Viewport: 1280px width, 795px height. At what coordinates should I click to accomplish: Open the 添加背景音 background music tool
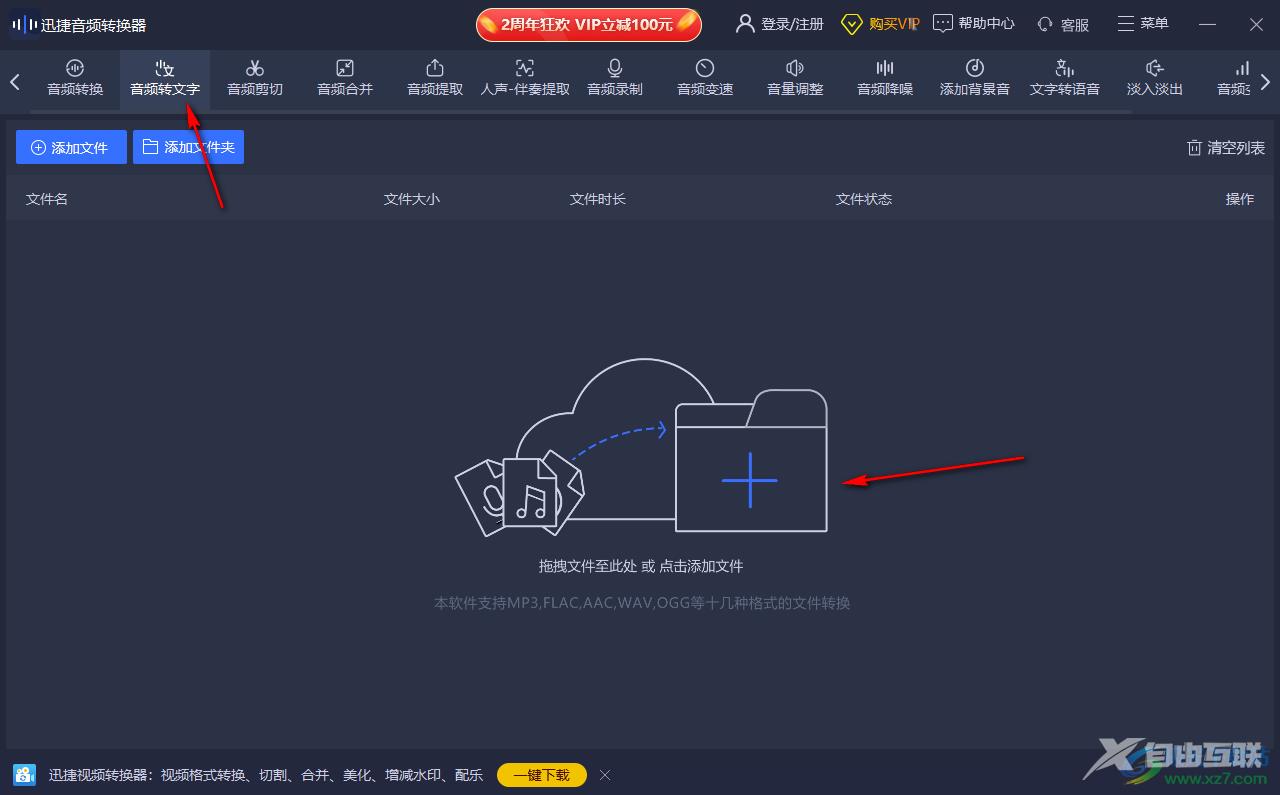[975, 78]
